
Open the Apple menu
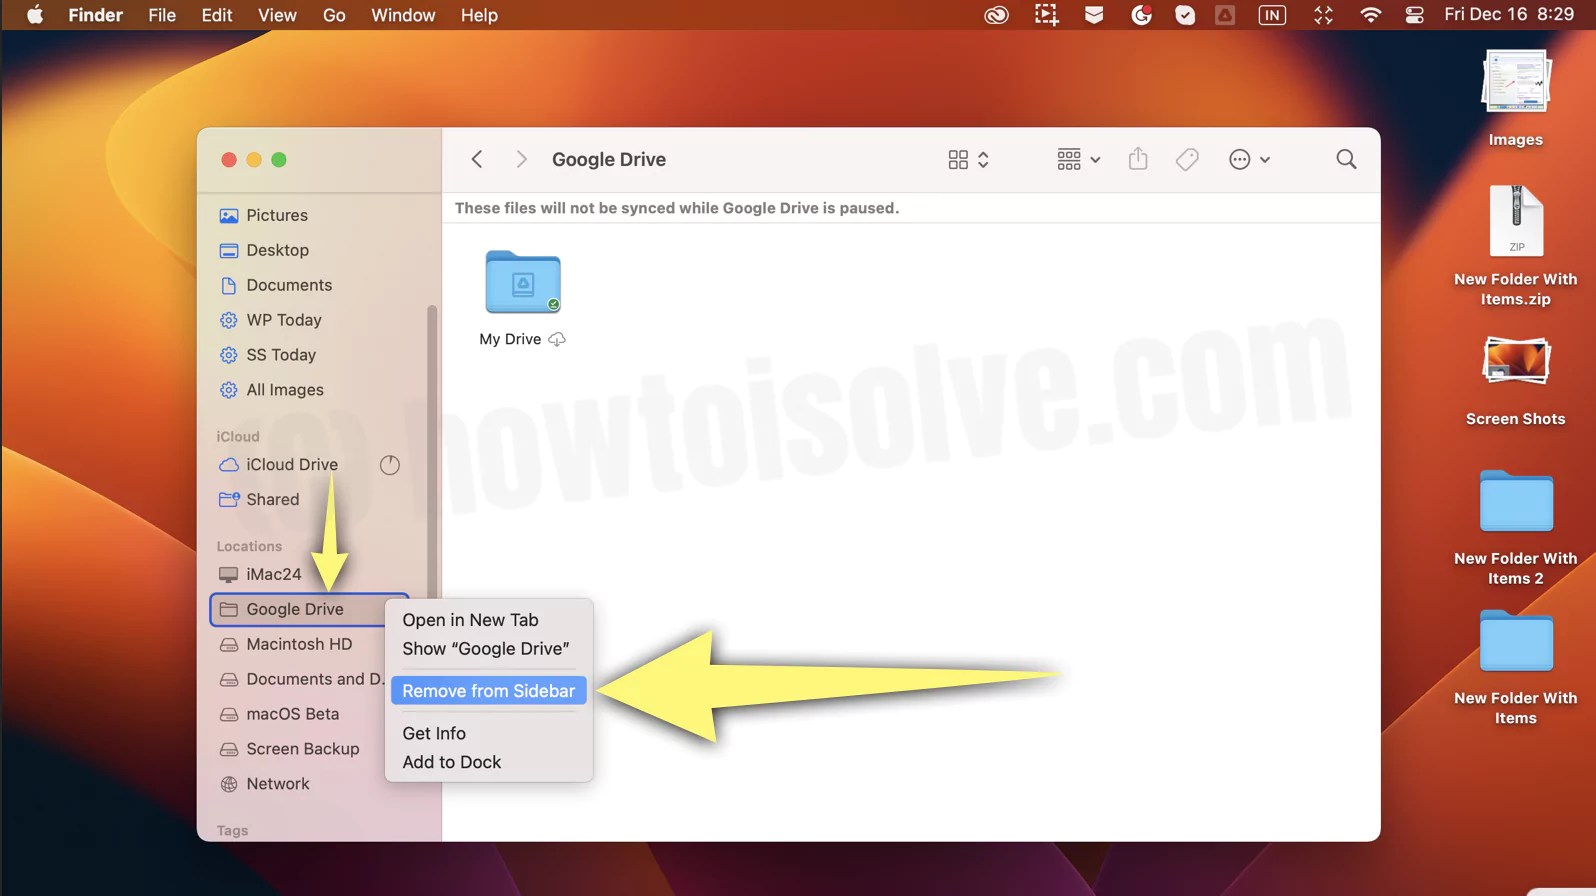pyautogui.click(x=35, y=15)
